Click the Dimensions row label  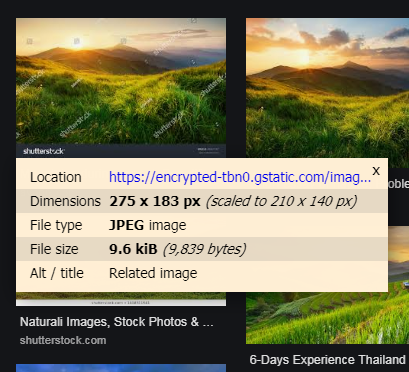pyautogui.click(x=65, y=201)
